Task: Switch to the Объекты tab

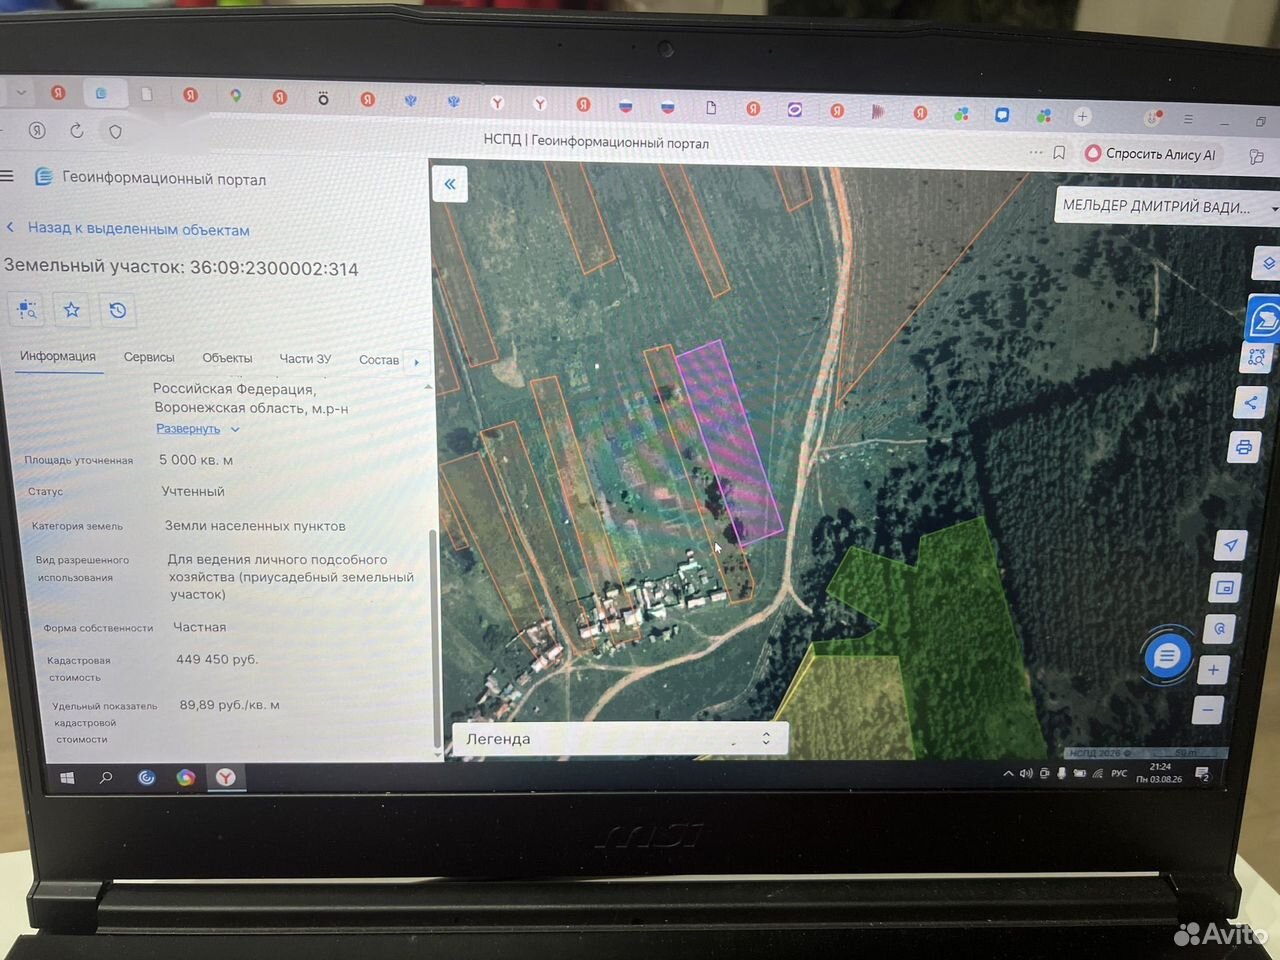Action: [227, 358]
